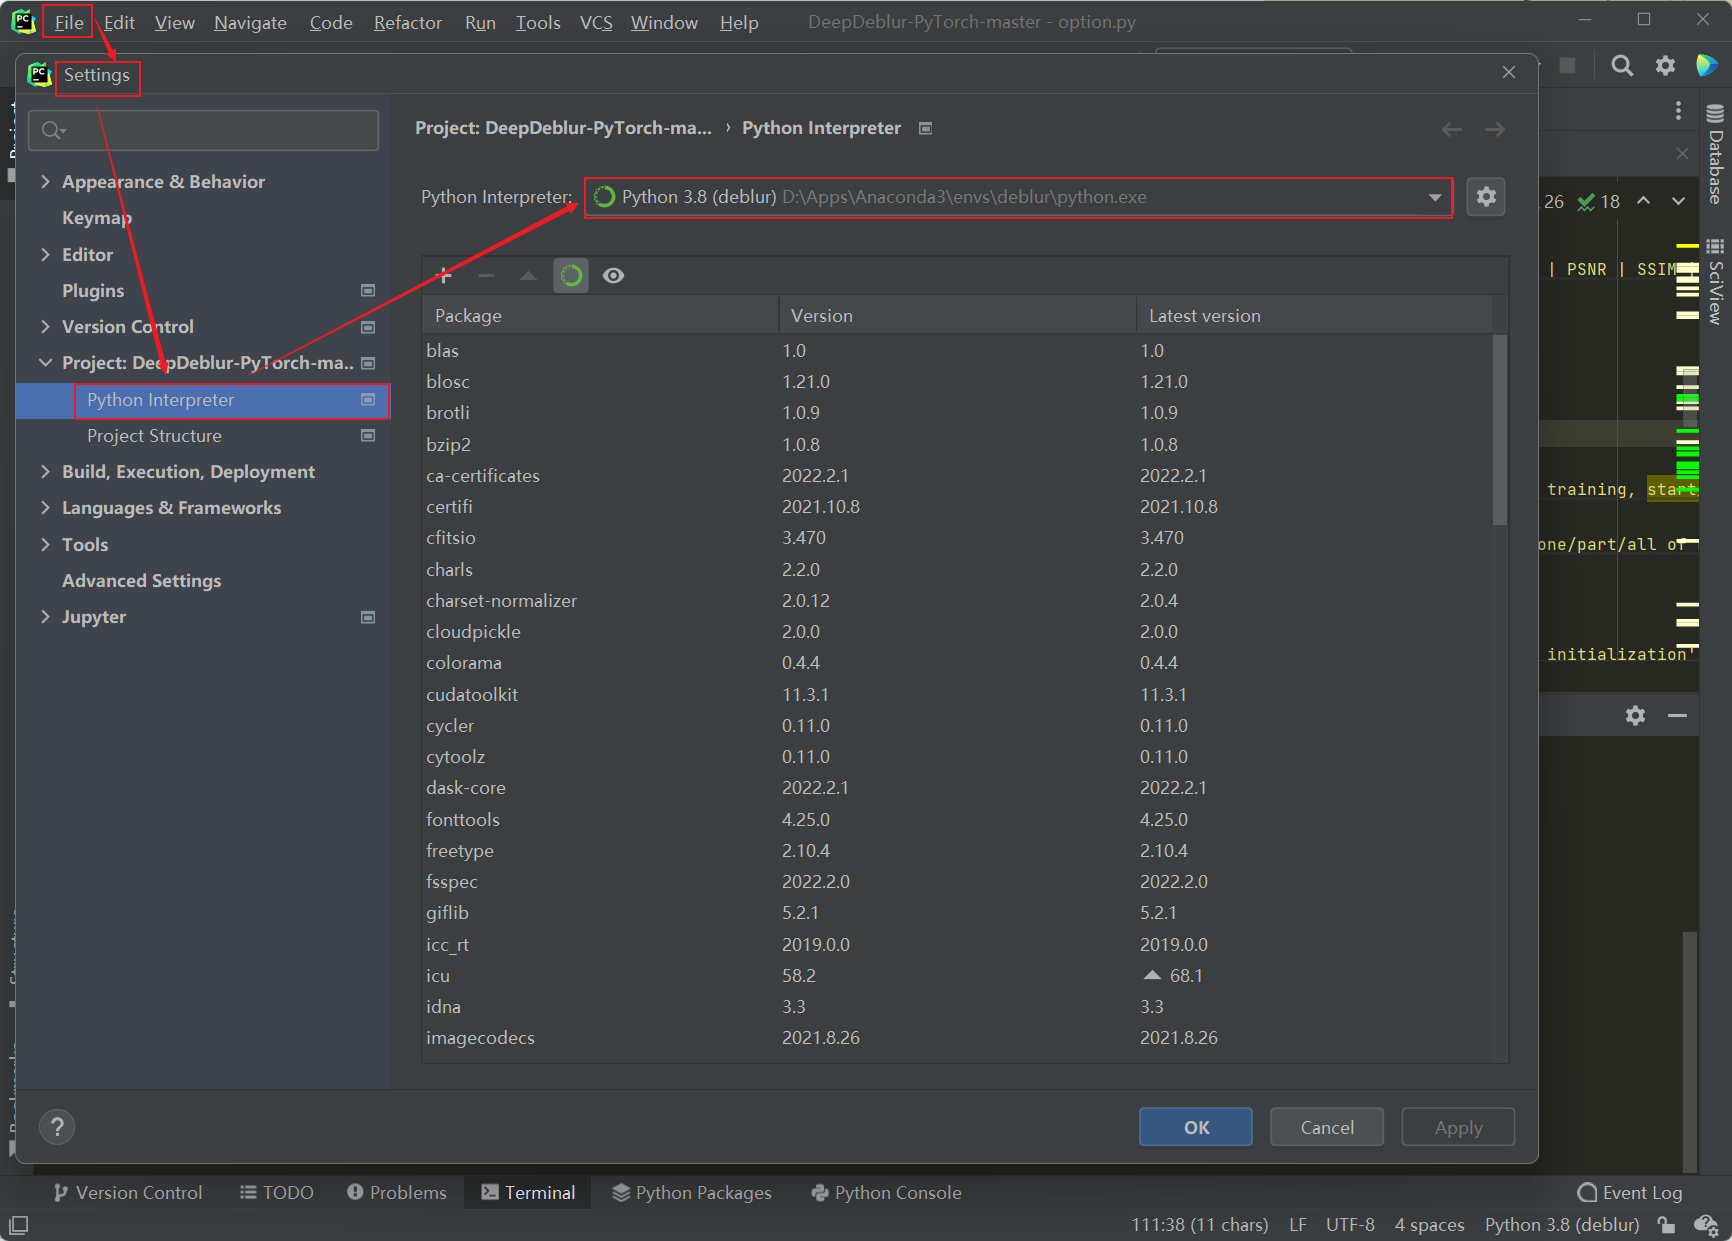Click the status bar Python 3.8 (deblur) interpreter
The width and height of the screenshot is (1732, 1241).
[1562, 1224]
